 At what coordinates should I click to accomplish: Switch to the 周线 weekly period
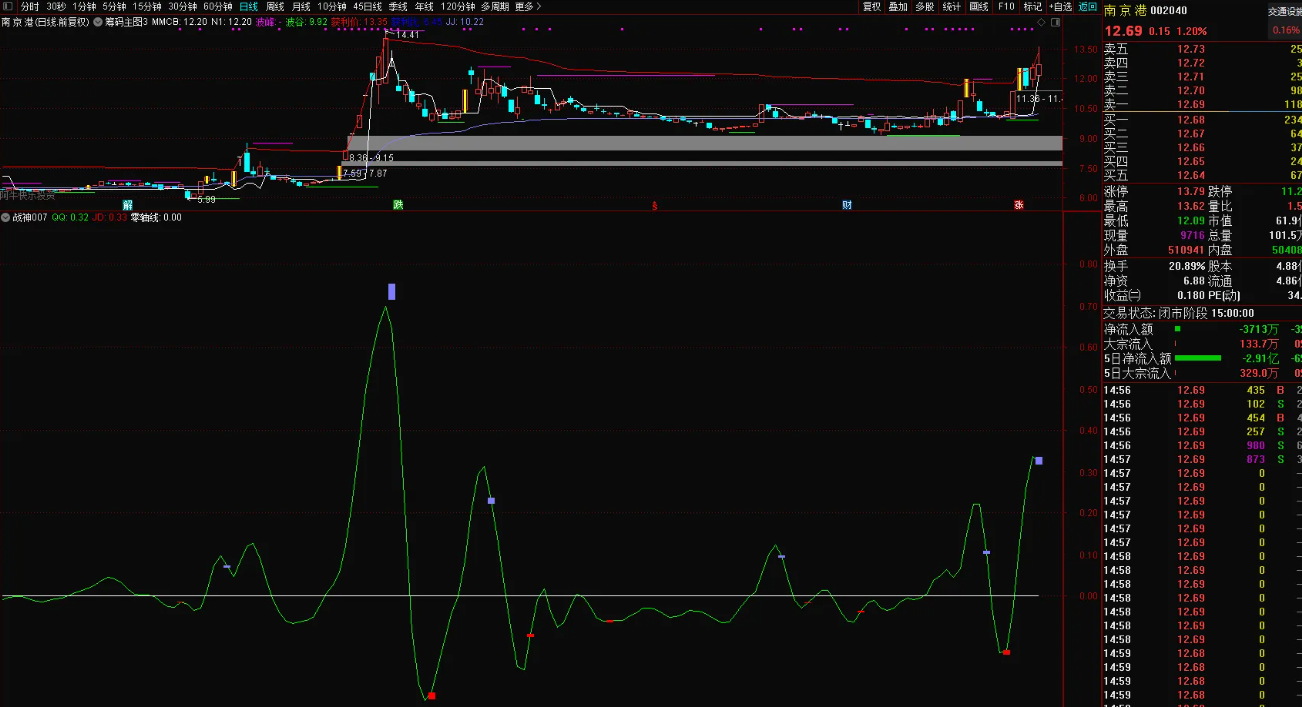pyautogui.click(x=274, y=6)
